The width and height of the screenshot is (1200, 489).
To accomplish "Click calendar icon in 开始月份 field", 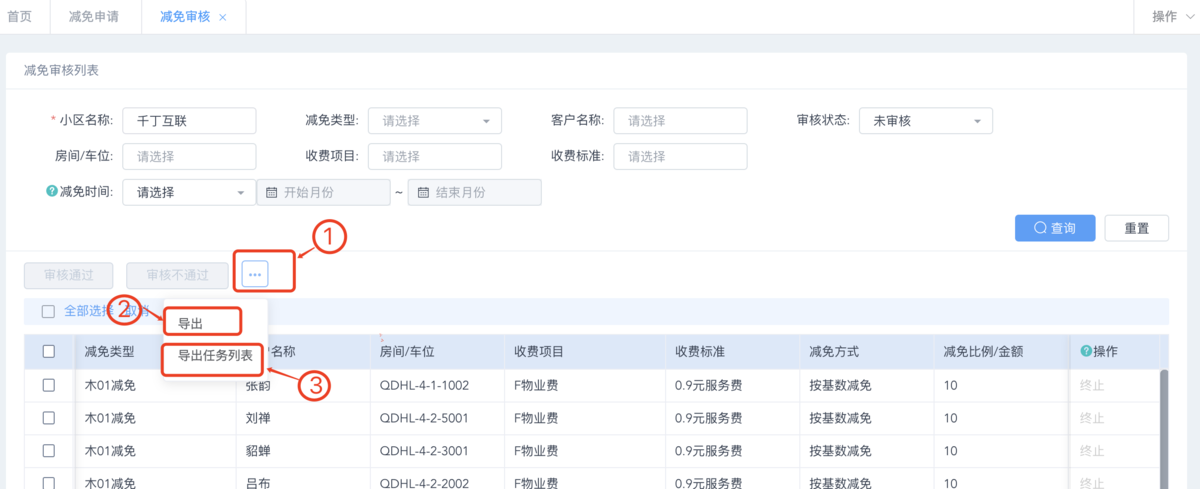I will point(271,192).
